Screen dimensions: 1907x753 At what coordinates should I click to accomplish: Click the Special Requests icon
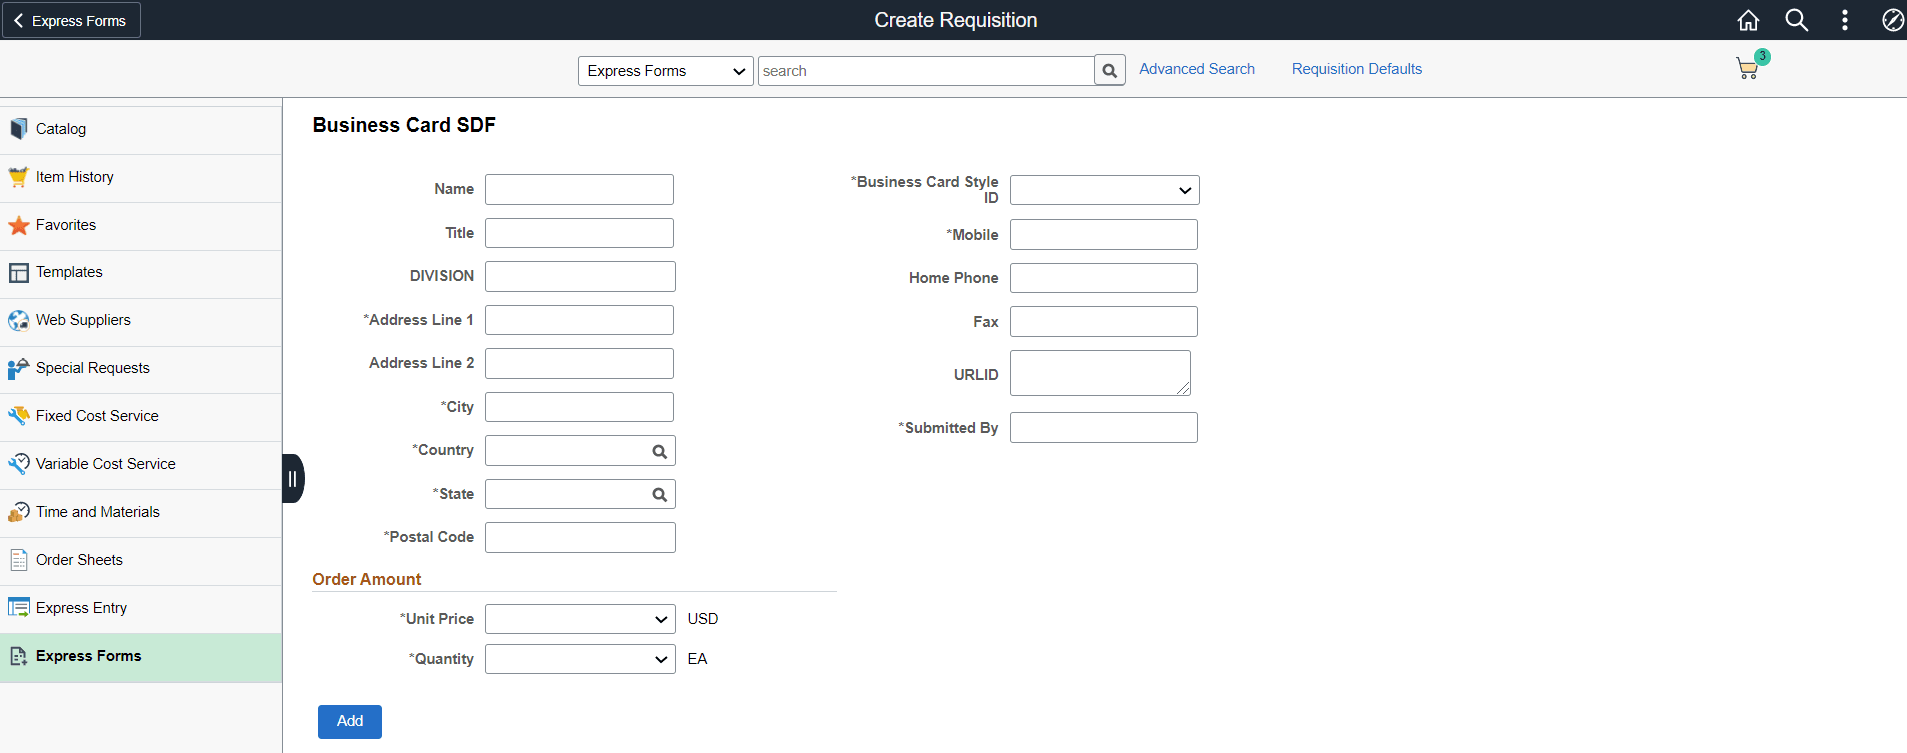tap(19, 369)
